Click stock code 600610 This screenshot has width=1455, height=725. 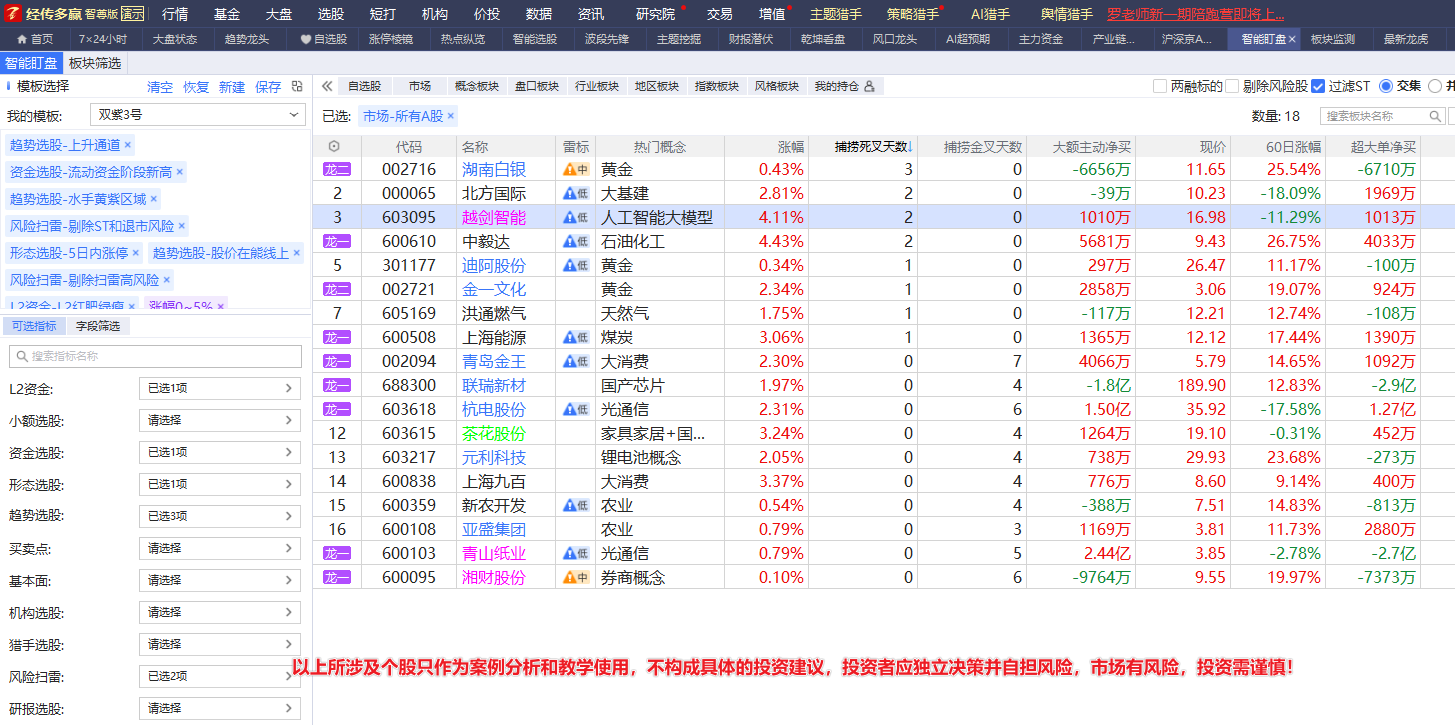(409, 241)
